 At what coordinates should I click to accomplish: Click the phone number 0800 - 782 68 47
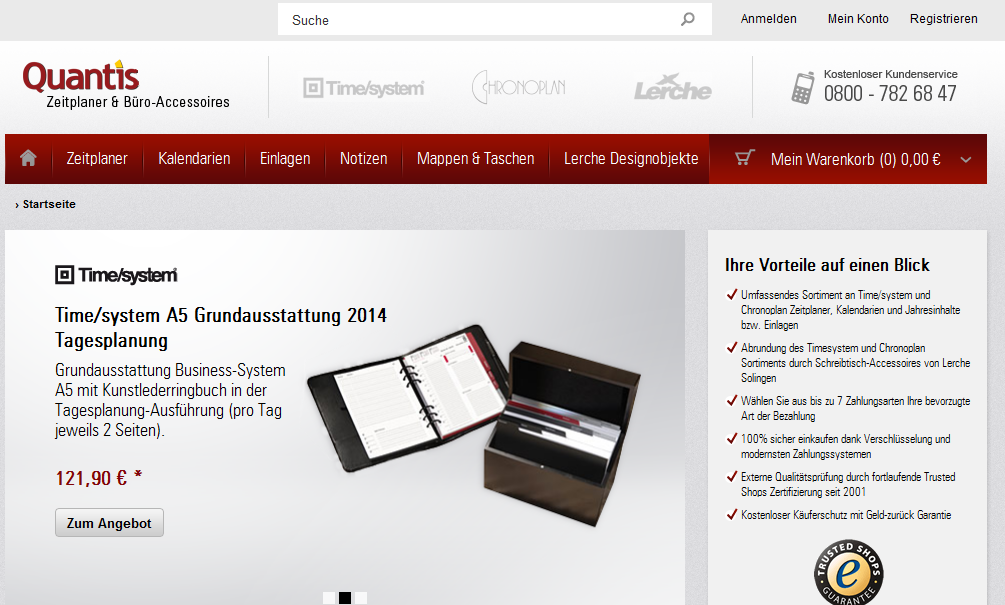[890, 94]
